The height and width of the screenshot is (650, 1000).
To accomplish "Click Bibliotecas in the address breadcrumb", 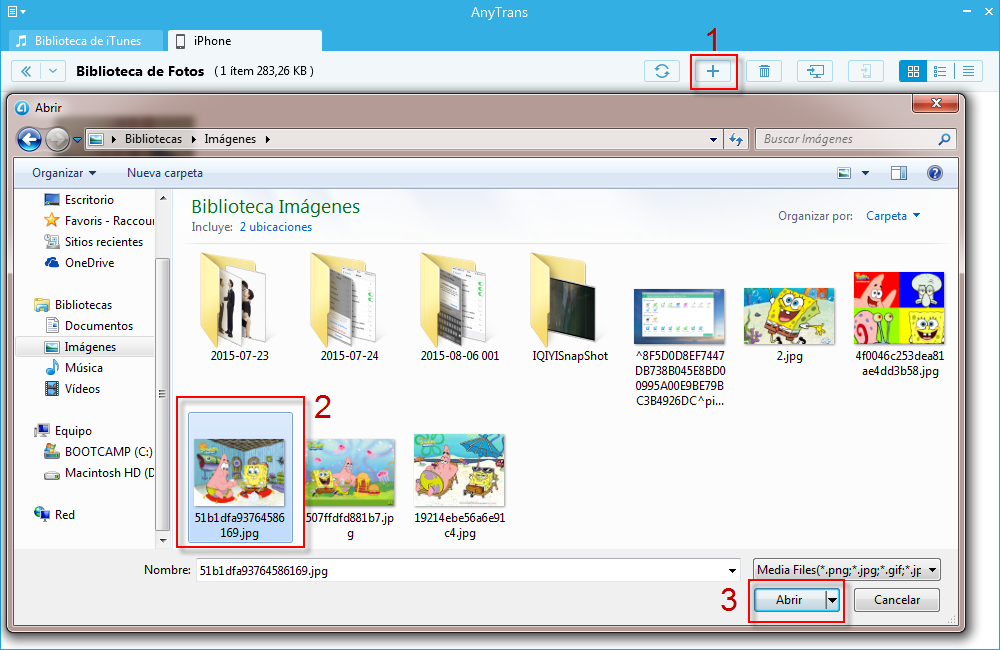I will pyautogui.click(x=153, y=139).
